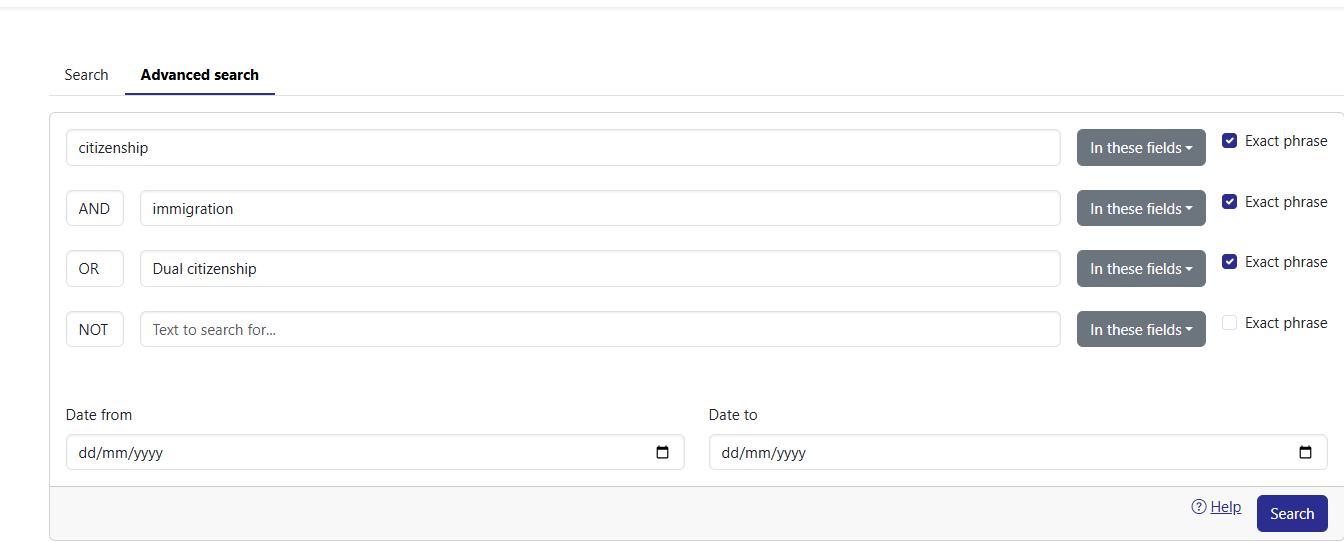The image size is (1344, 542).
Task: Click the AND operator button
Action: tap(95, 209)
